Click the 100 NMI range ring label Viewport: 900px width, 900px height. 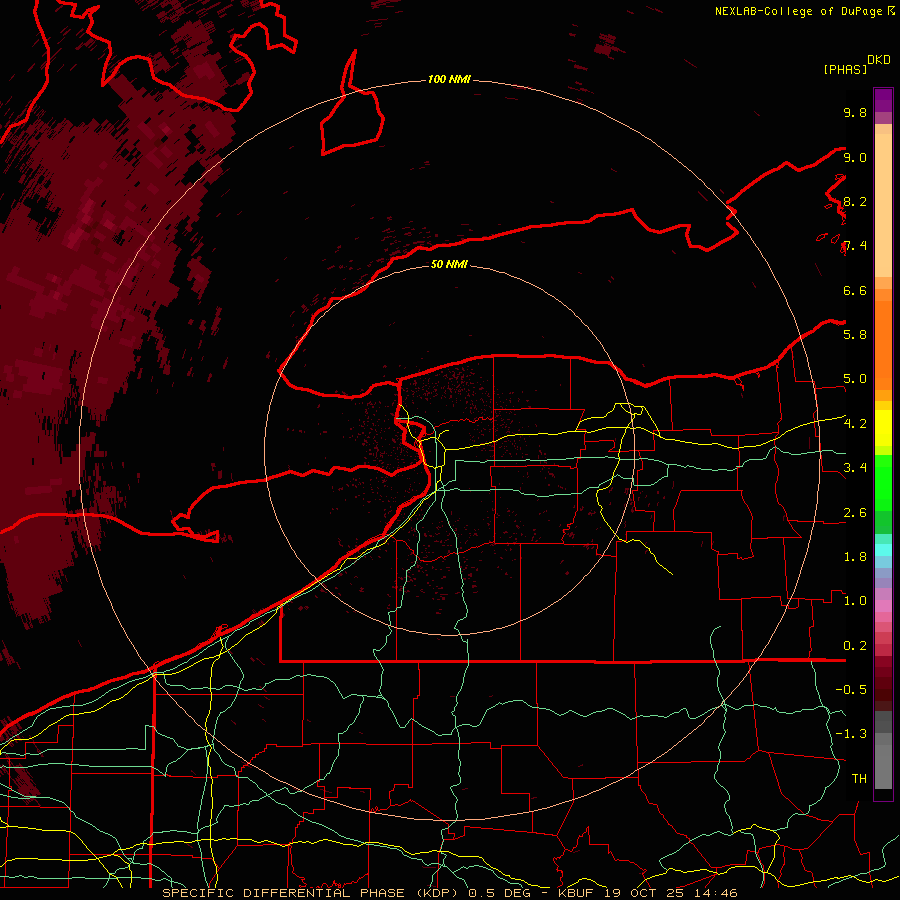449,79
